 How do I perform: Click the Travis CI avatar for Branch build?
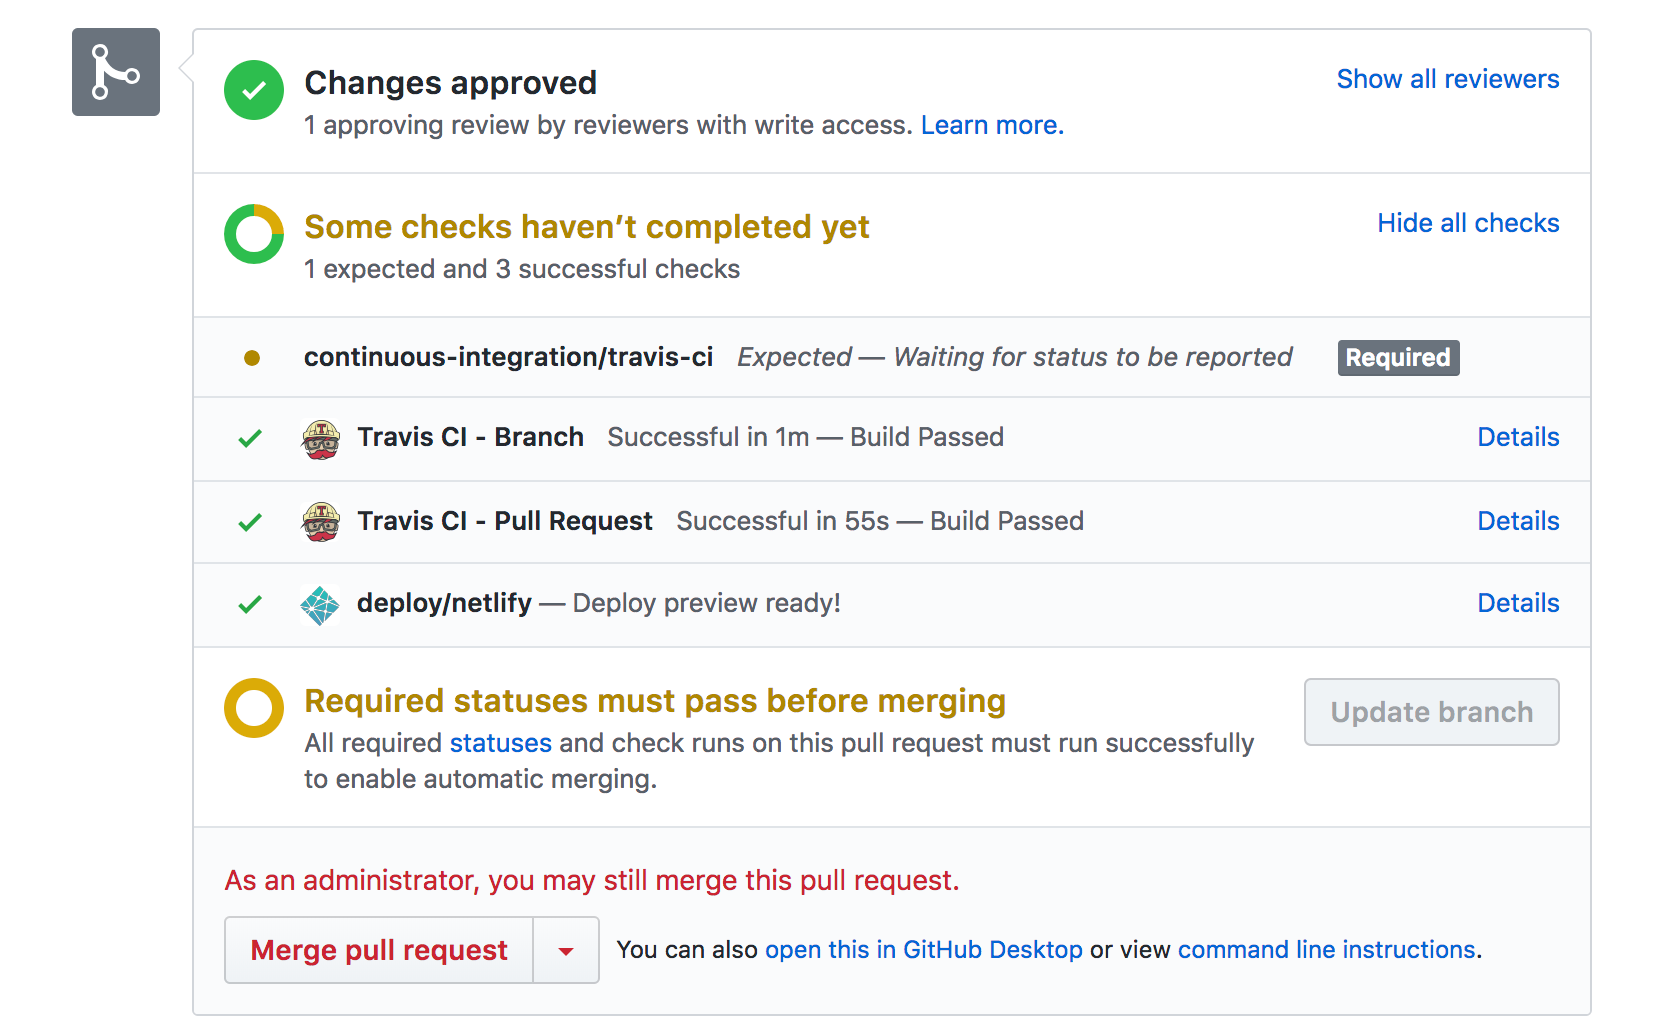[x=321, y=439]
